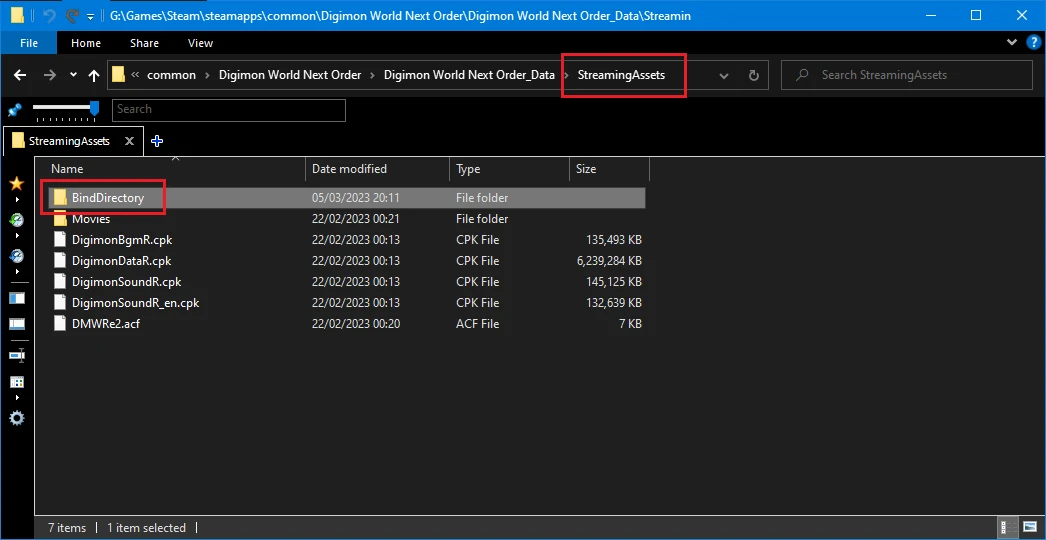Open the recent locations dropdown chevron
The width and height of the screenshot is (1046, 540).
click(73, 75)
